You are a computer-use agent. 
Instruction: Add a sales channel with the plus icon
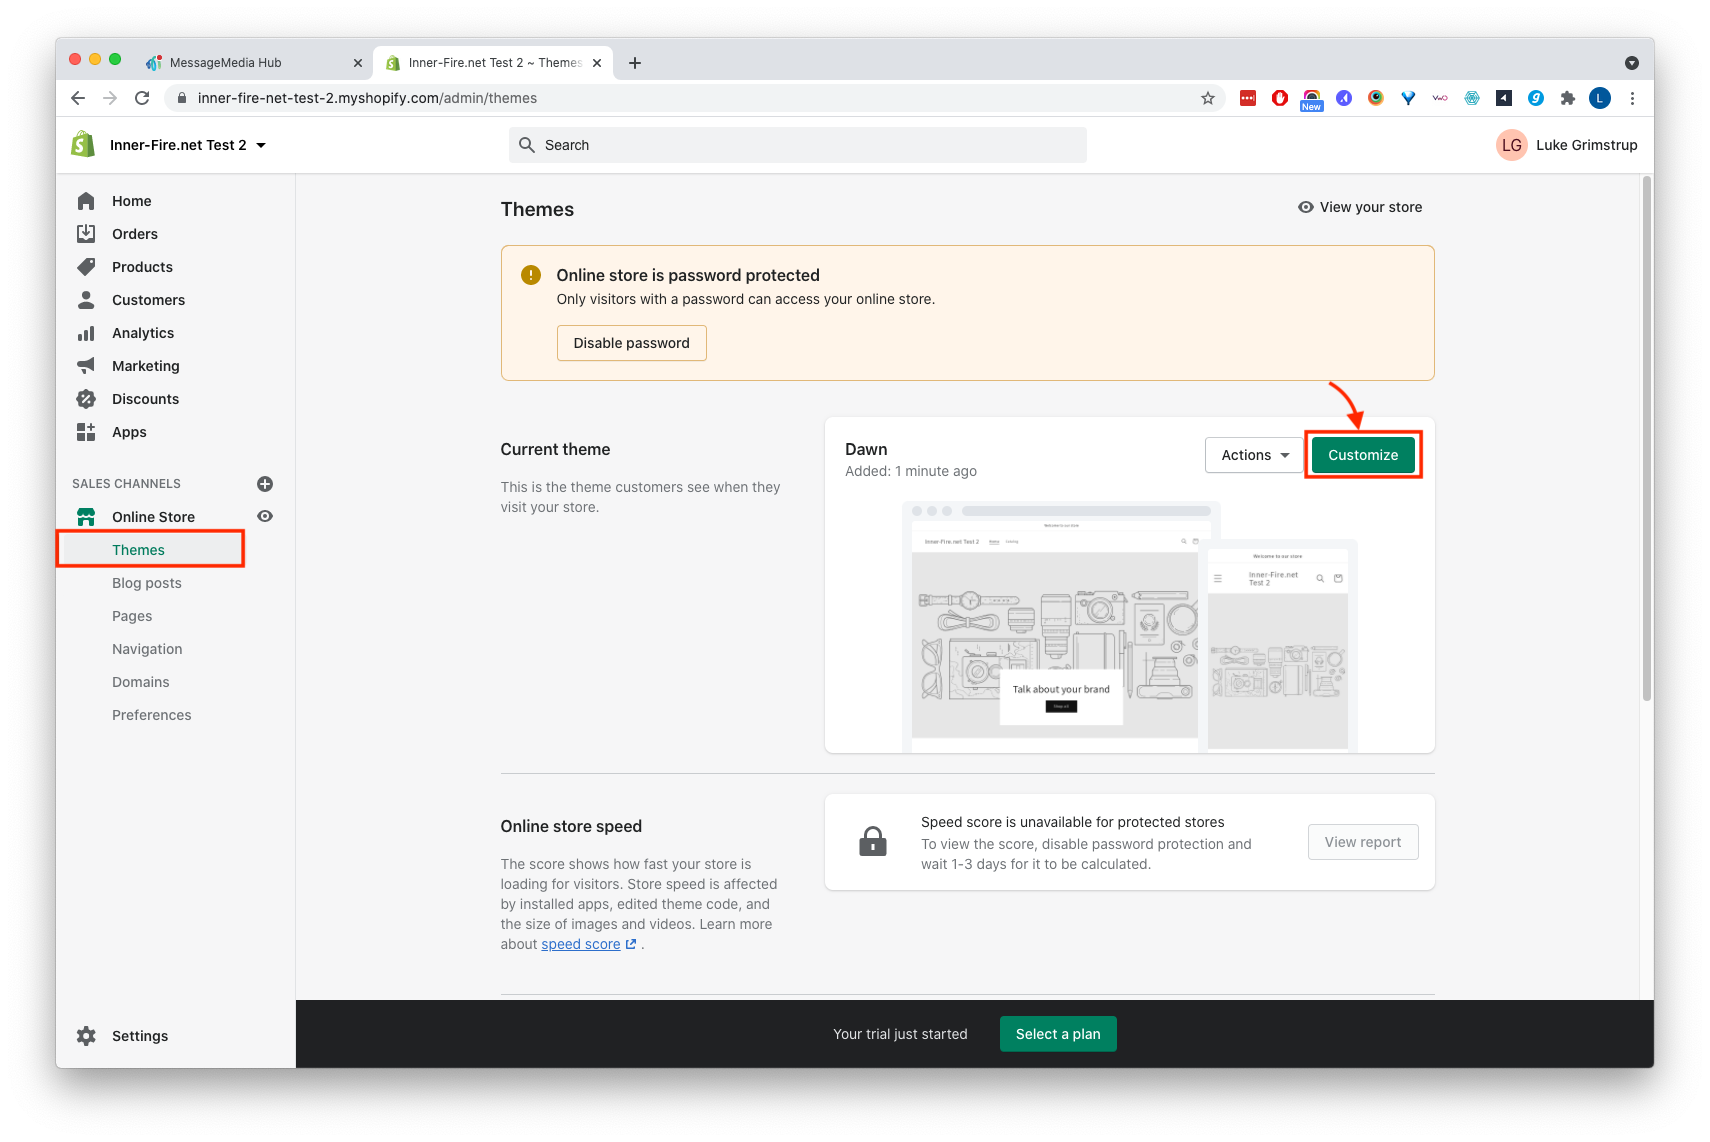[264, 483]
